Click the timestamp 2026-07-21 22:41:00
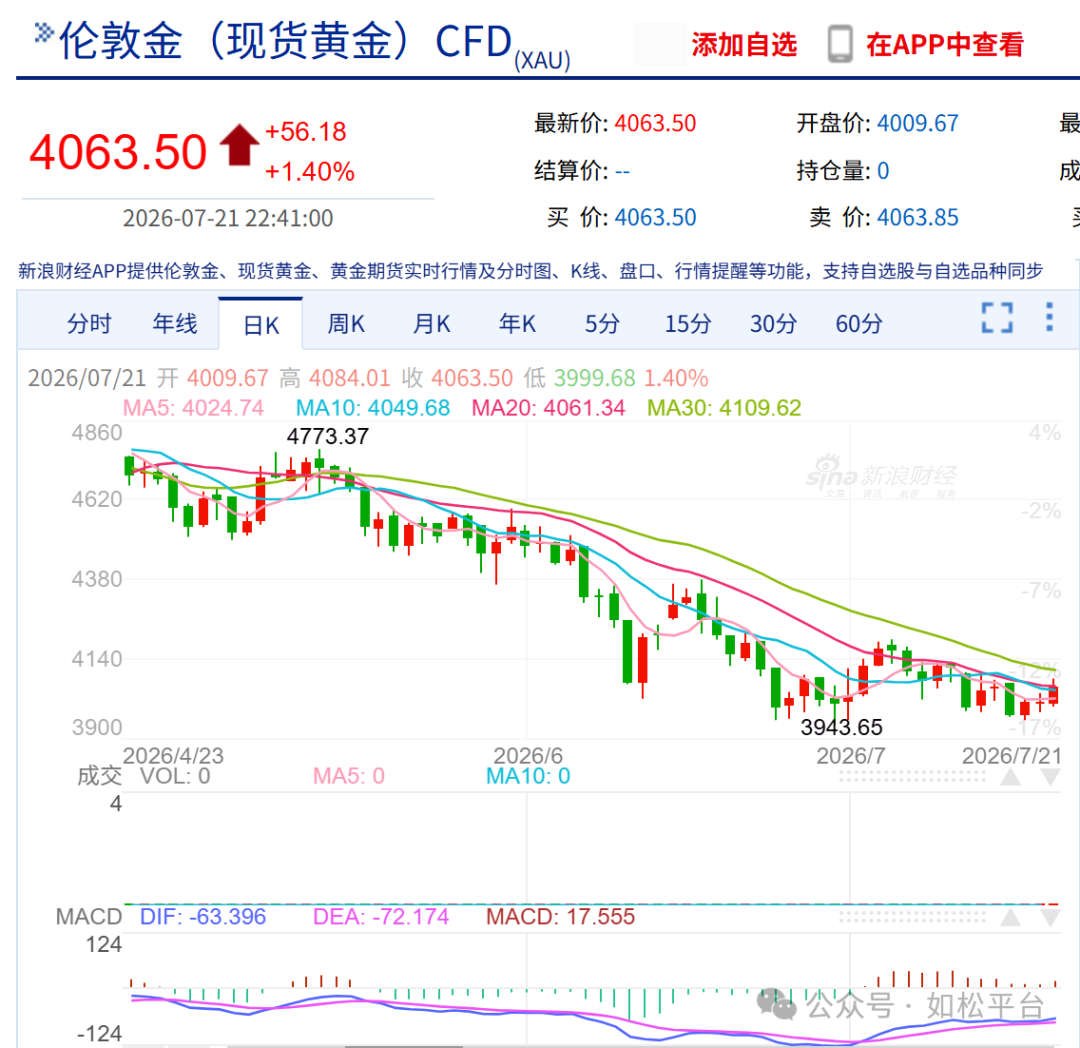The height and width of the screenshot is (1048, 1080). tap(228, 218)
